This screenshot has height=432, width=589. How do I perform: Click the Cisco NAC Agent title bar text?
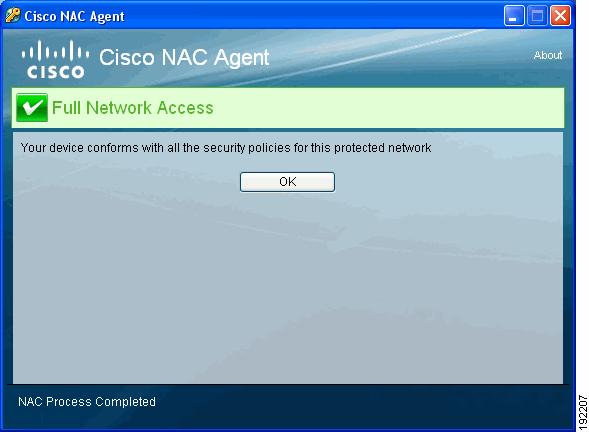74,17
